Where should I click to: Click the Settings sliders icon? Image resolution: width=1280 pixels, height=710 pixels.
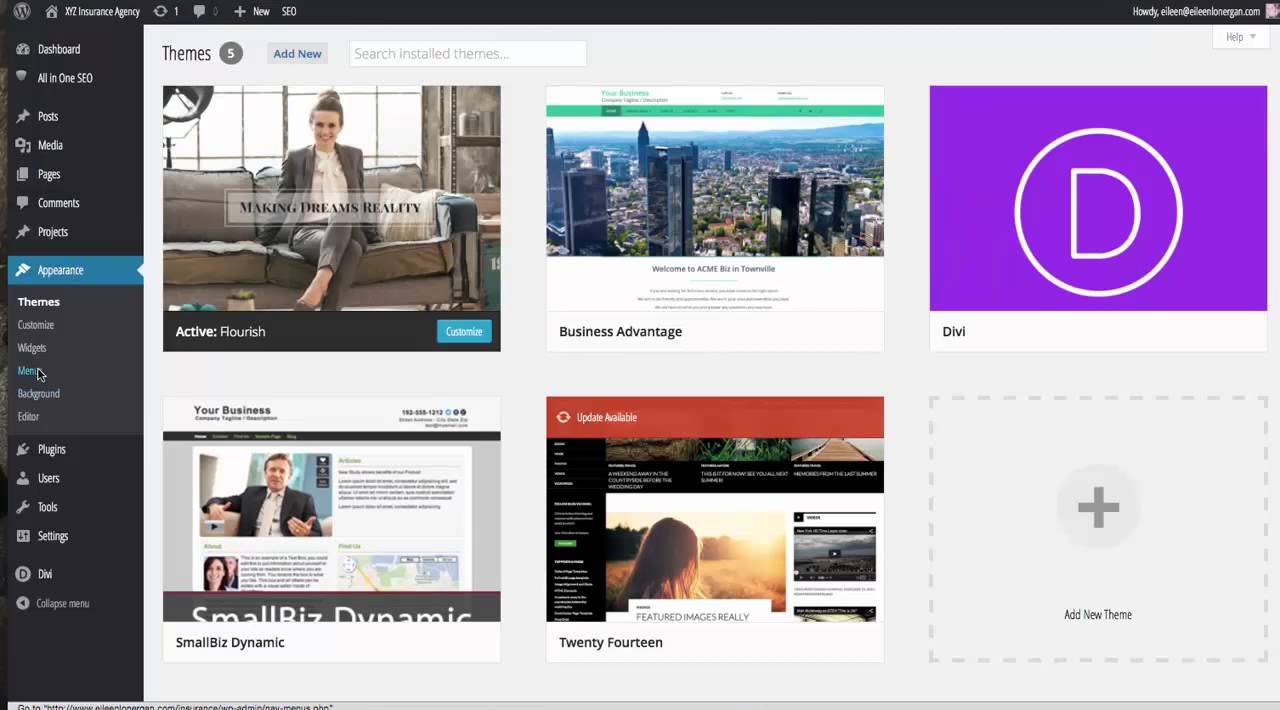click(23, 536)
